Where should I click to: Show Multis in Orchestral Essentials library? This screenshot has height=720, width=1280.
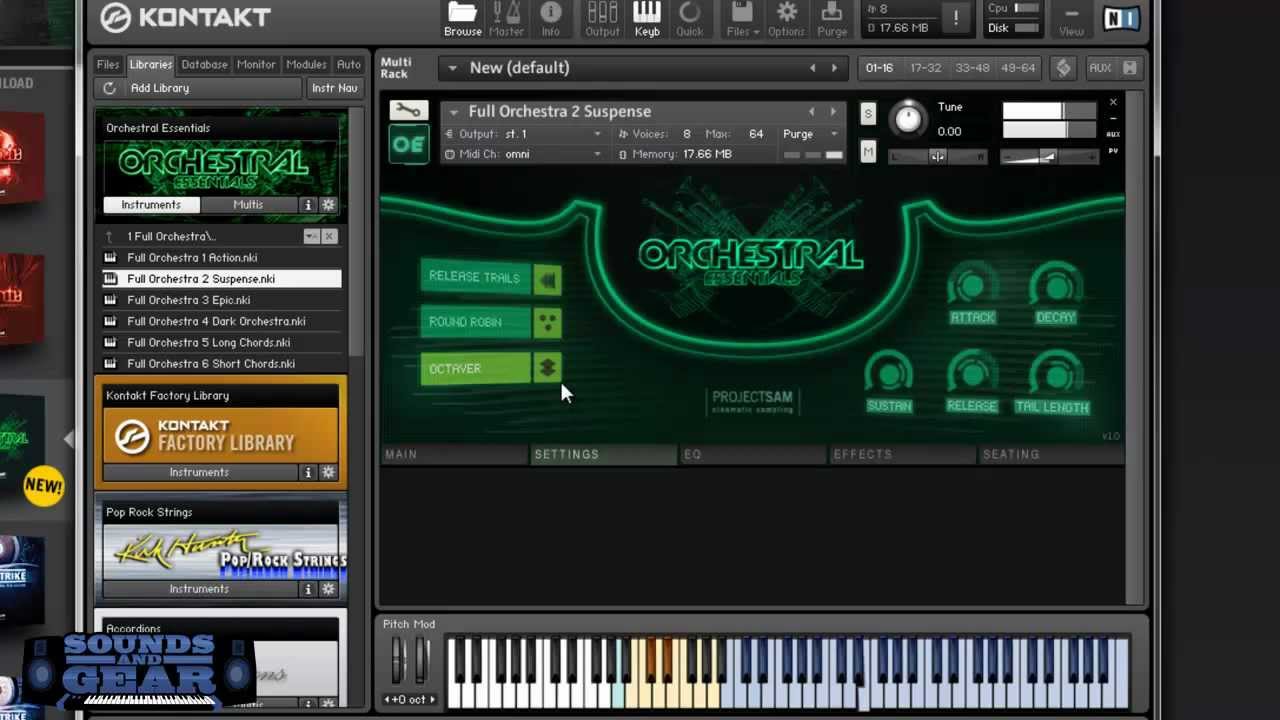coord(248,205)
